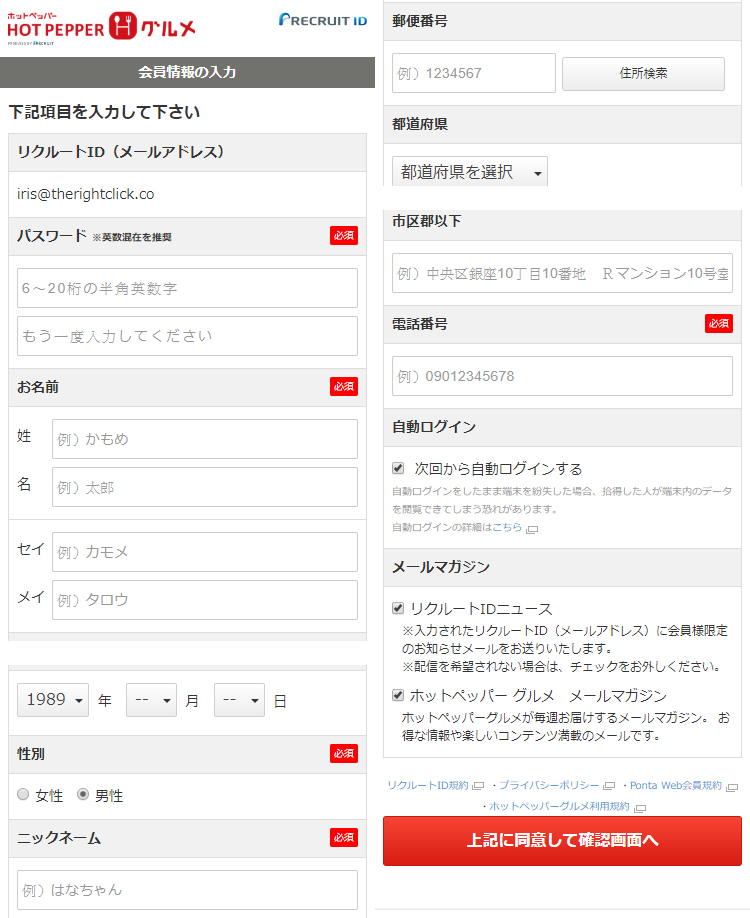Click the Recruit ID logo

pyautogui.click(x=323, y=20)
